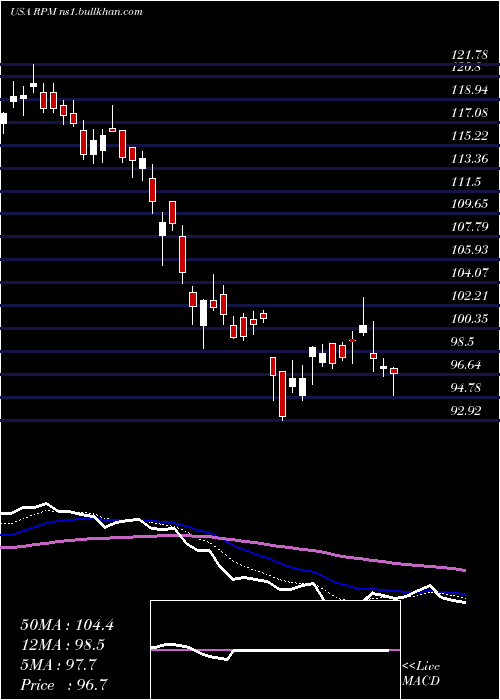Click the lowest long red candle near 92.92
This screenshot has height=700, width=500.
pyautogui.click(x=282, y=394)
